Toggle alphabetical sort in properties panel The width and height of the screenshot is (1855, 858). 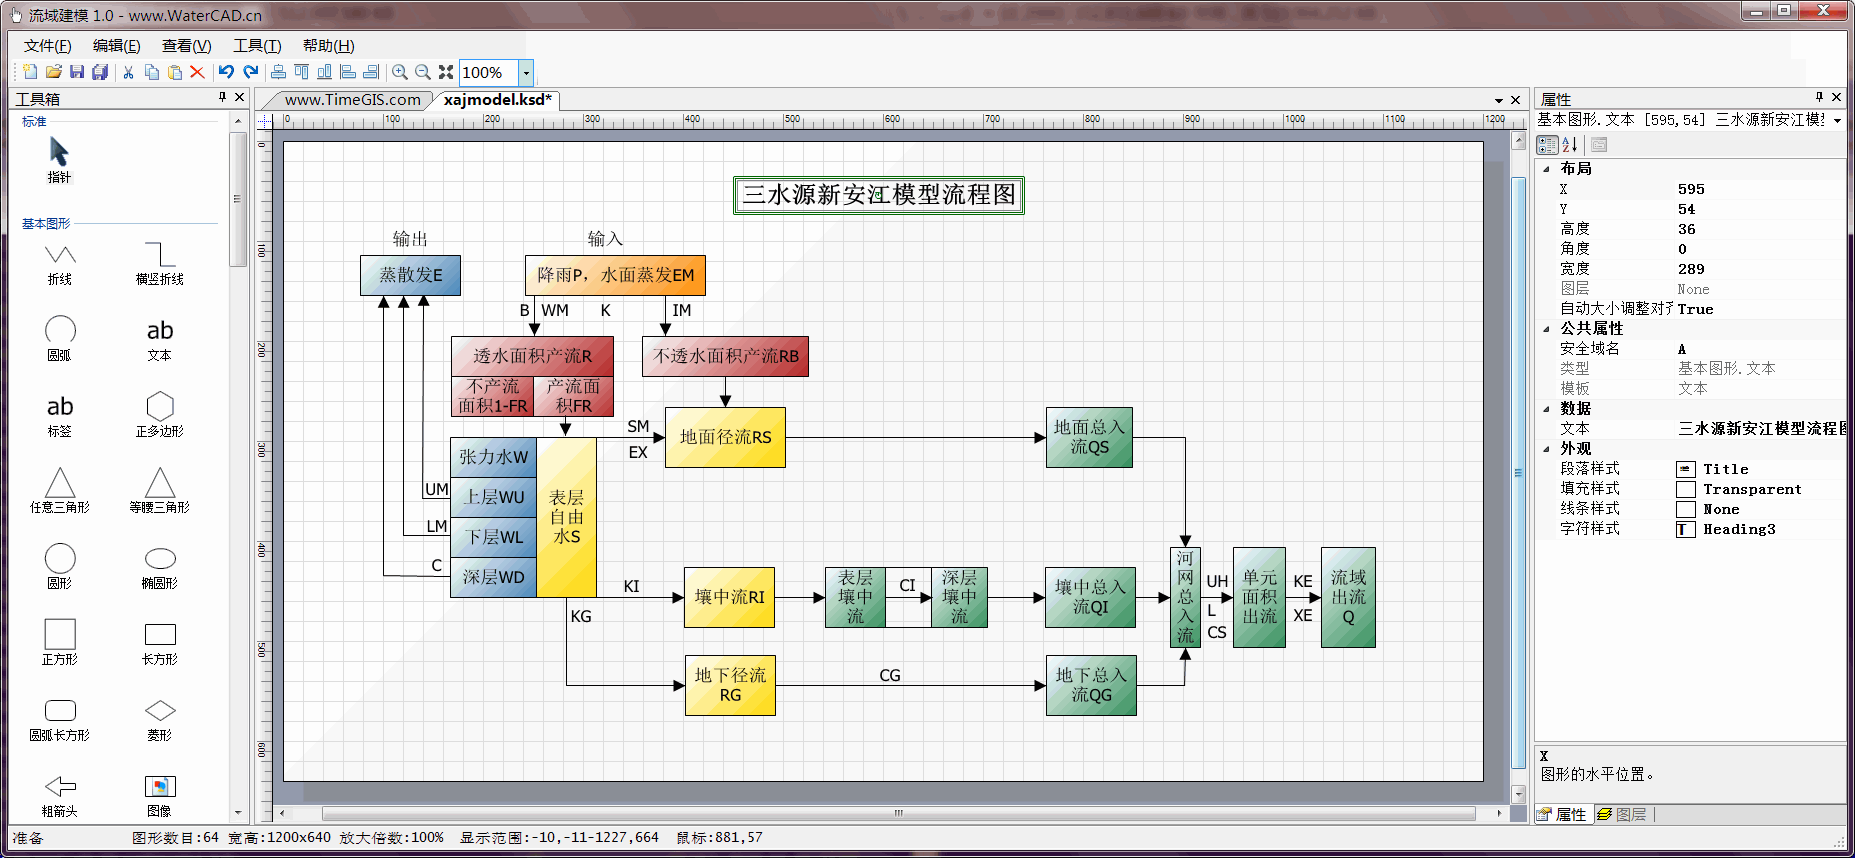[x=1570, y=145]
